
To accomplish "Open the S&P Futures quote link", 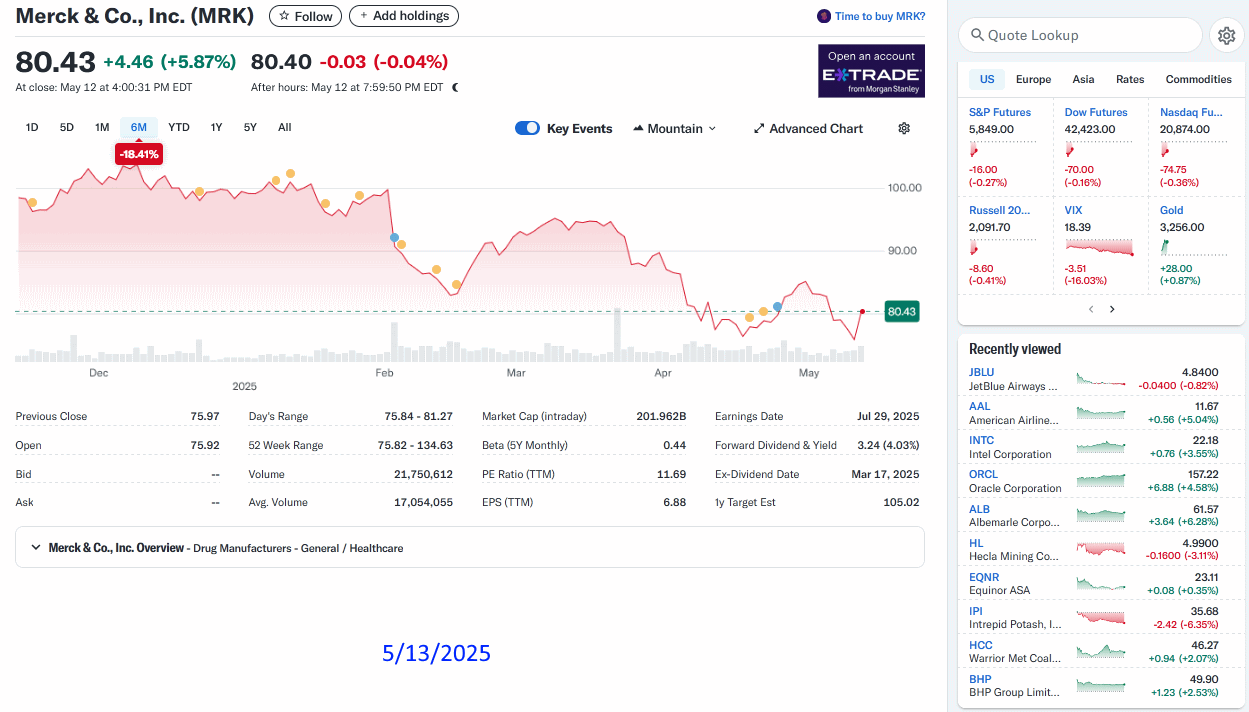I will point(1000,112).
